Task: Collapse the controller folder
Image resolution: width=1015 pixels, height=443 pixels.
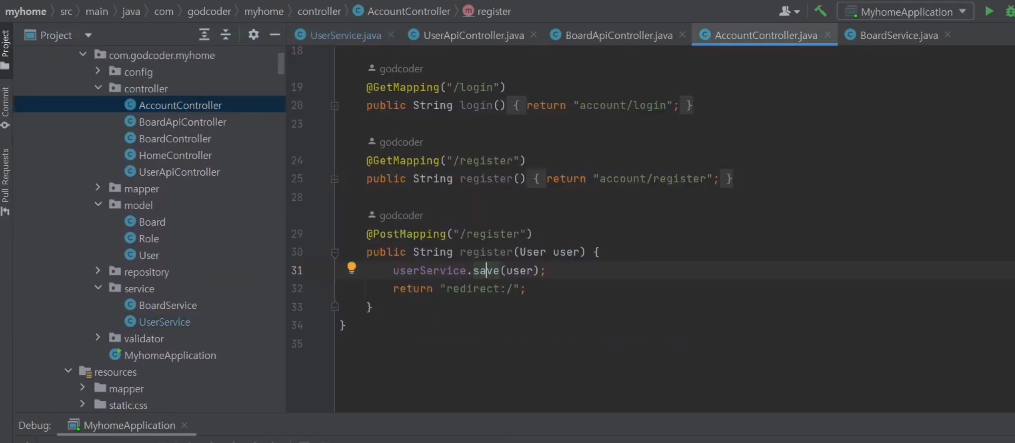Action: (98, 88)
